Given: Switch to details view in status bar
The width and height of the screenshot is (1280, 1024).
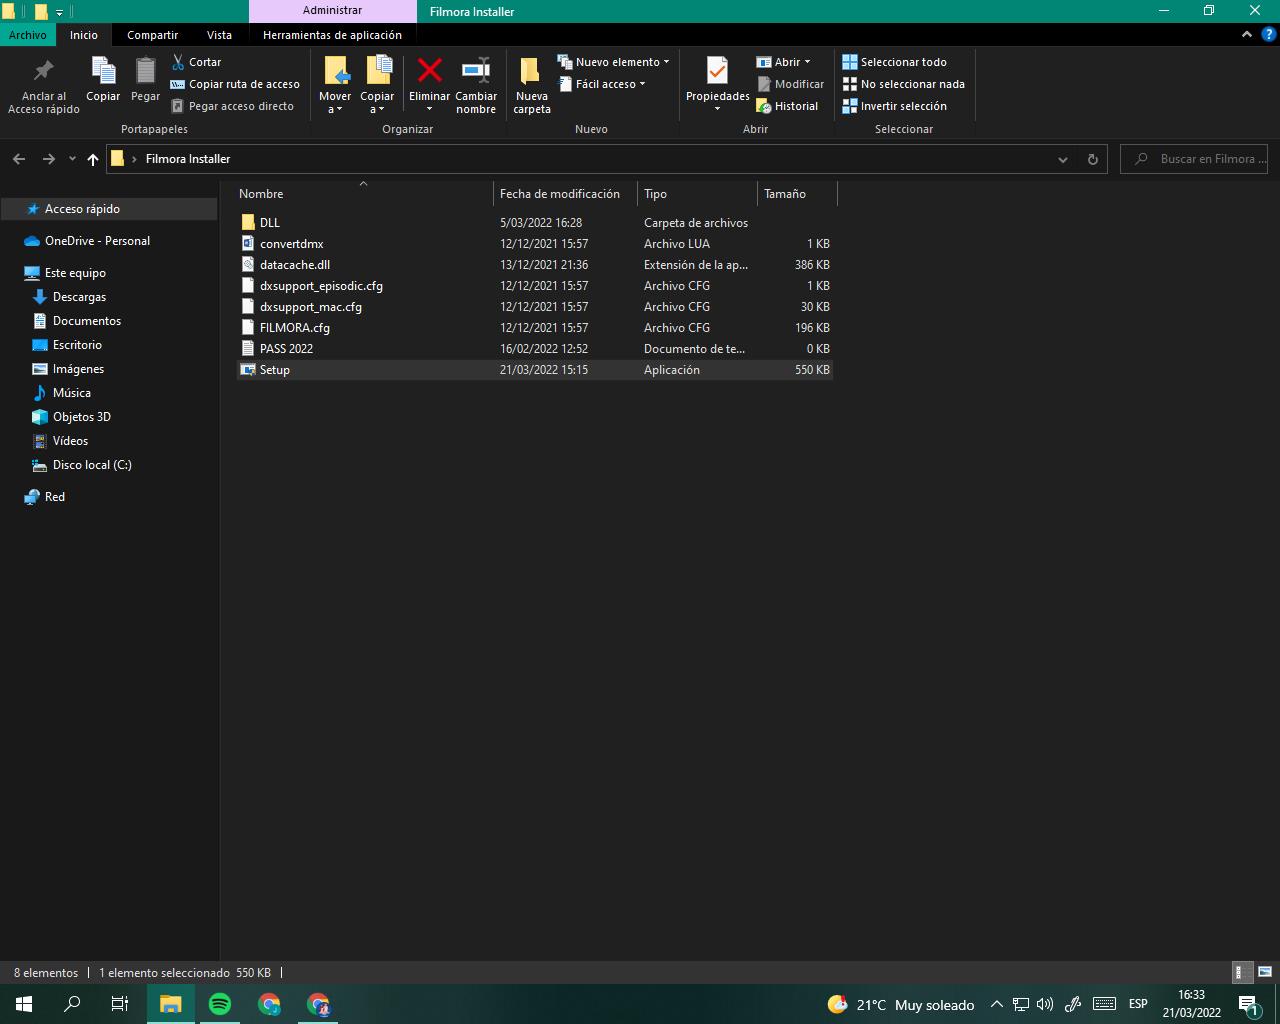Looking at the screenshot, I should (1240, 972).
